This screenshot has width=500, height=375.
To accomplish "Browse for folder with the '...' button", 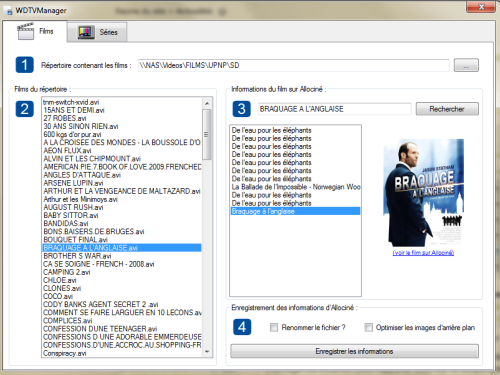I will point(466,65).
